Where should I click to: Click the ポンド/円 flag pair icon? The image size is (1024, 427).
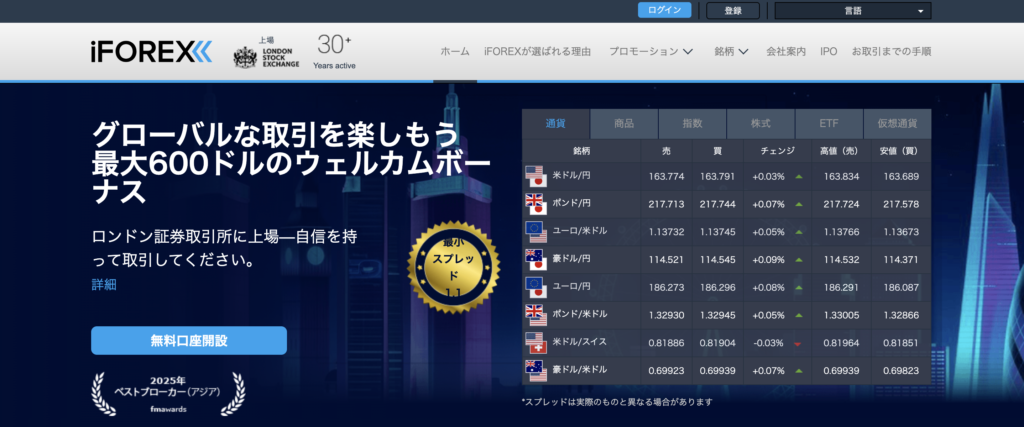pos(536,204)
